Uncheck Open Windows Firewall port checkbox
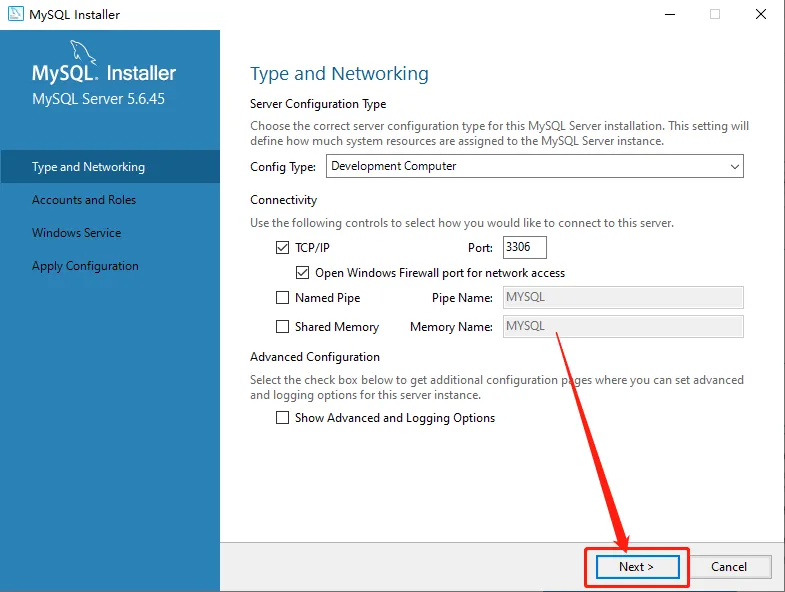785x592 pixels. pos(302,272)
